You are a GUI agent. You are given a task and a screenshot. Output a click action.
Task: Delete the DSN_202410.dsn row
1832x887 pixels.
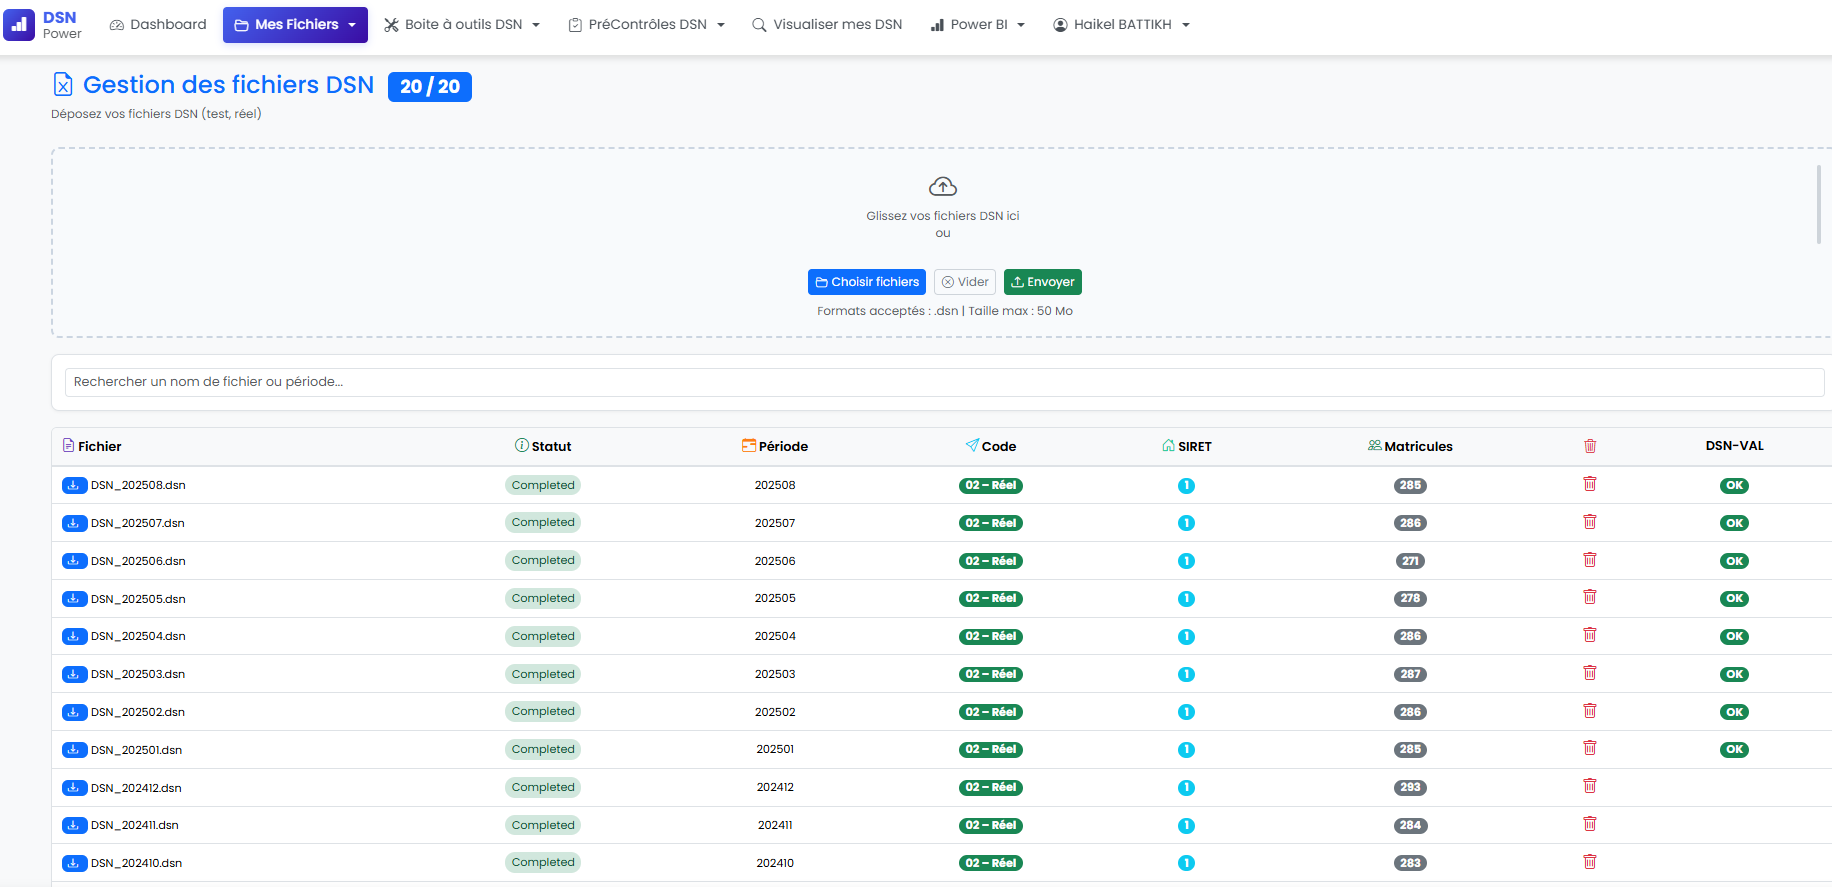coord(1590,862)
